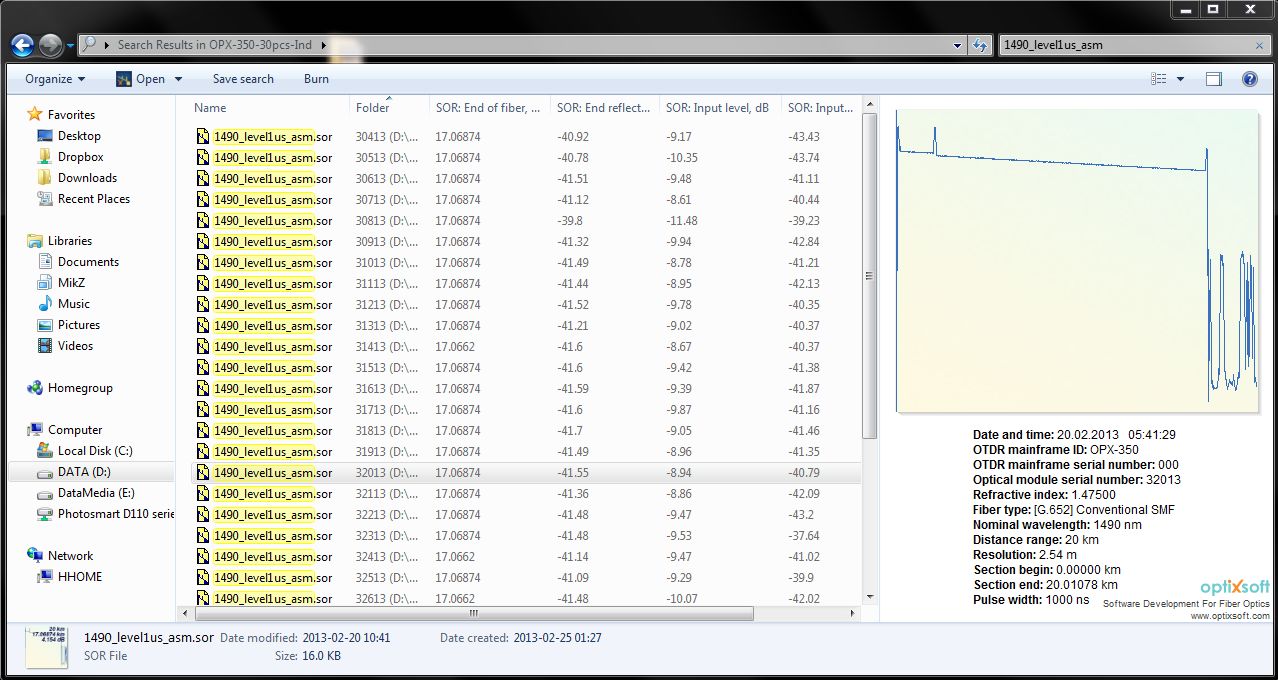
Task: Maximize the Explorer window
Action: (1213, 9)
